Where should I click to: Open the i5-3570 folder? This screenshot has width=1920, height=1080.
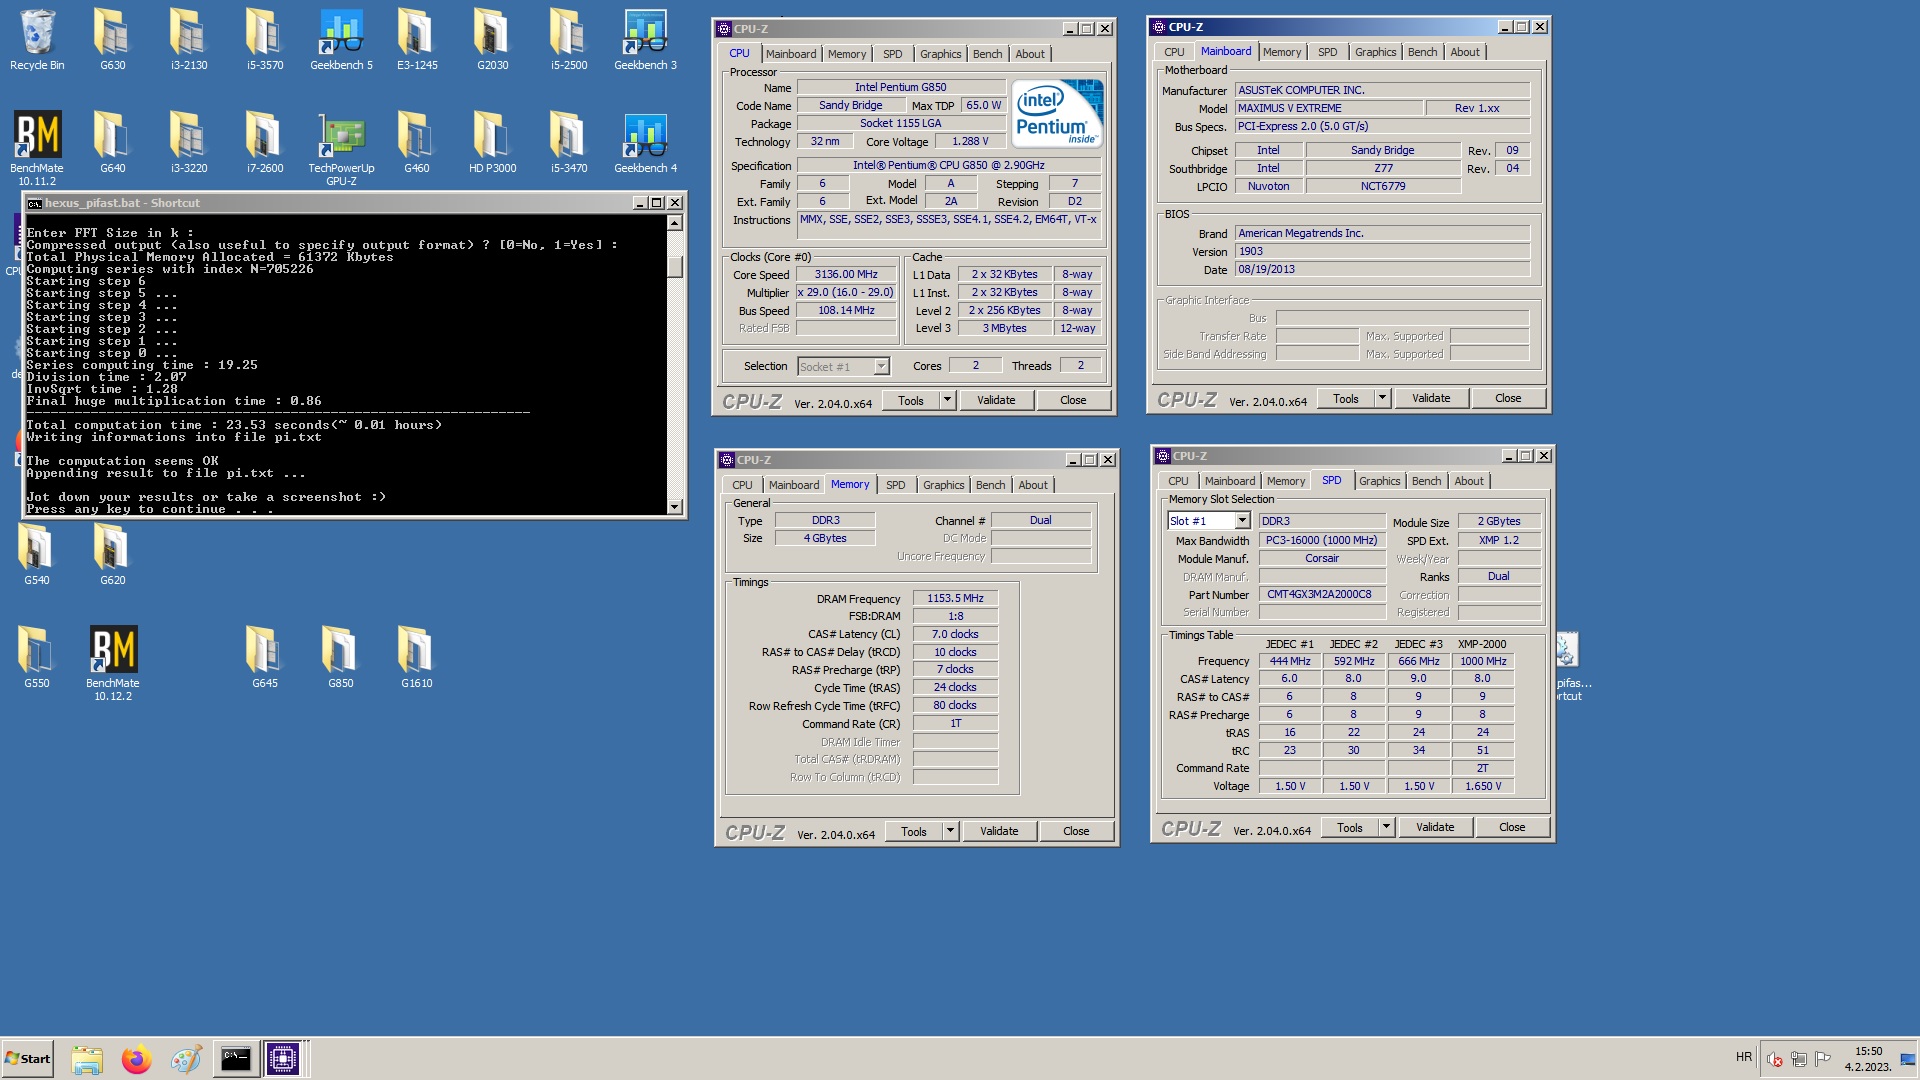[265, 40]
